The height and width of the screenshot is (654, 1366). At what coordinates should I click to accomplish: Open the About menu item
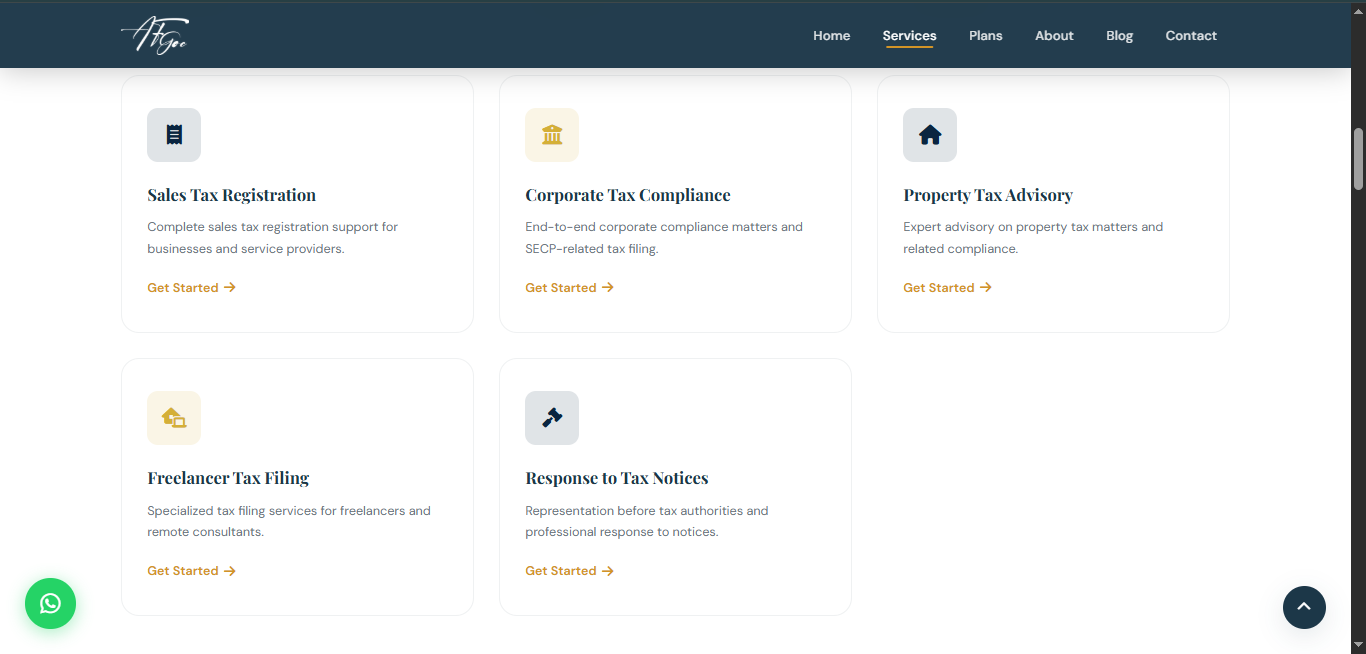pos(1054,36)
